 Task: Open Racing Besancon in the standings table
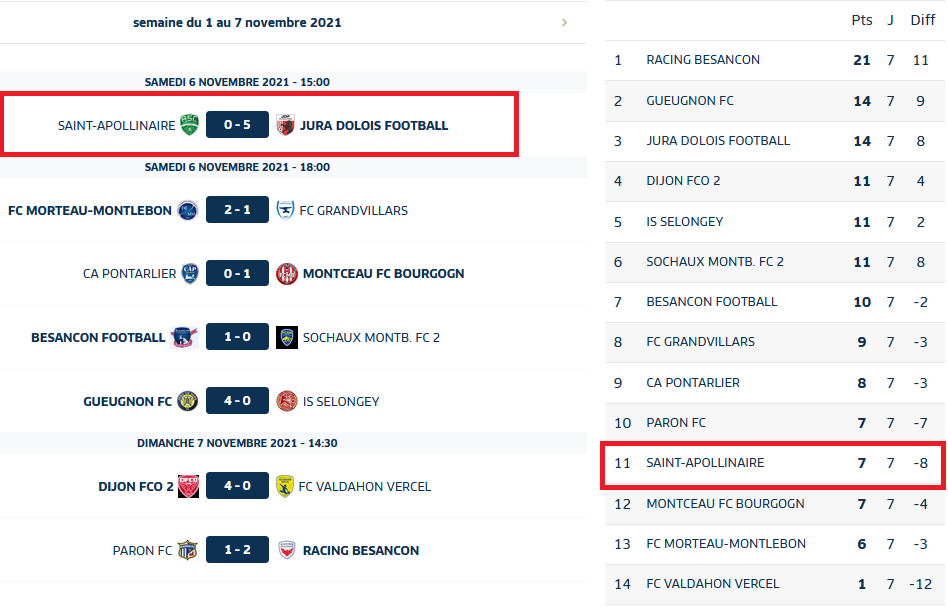[x=703, y=60]
